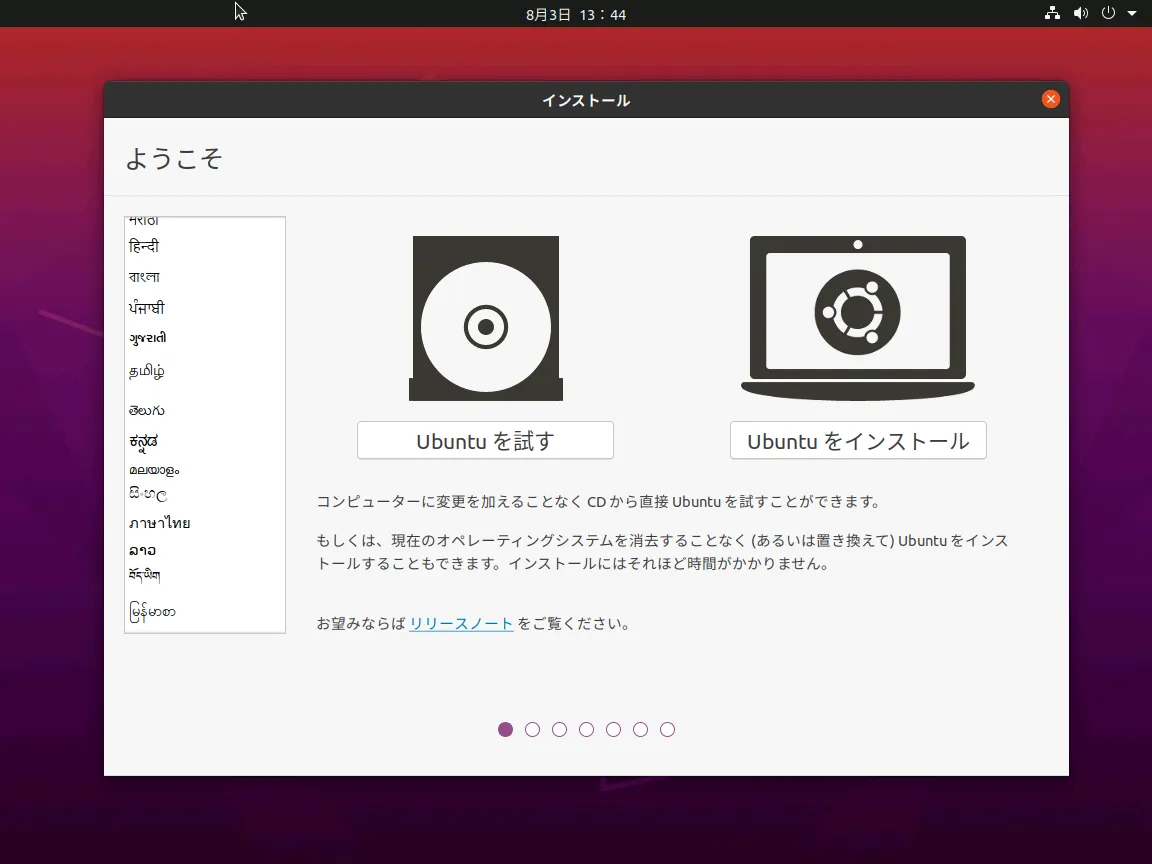Open the network status icon in the top bar
Screen dimensions: 1152x864
[1051, 14]
